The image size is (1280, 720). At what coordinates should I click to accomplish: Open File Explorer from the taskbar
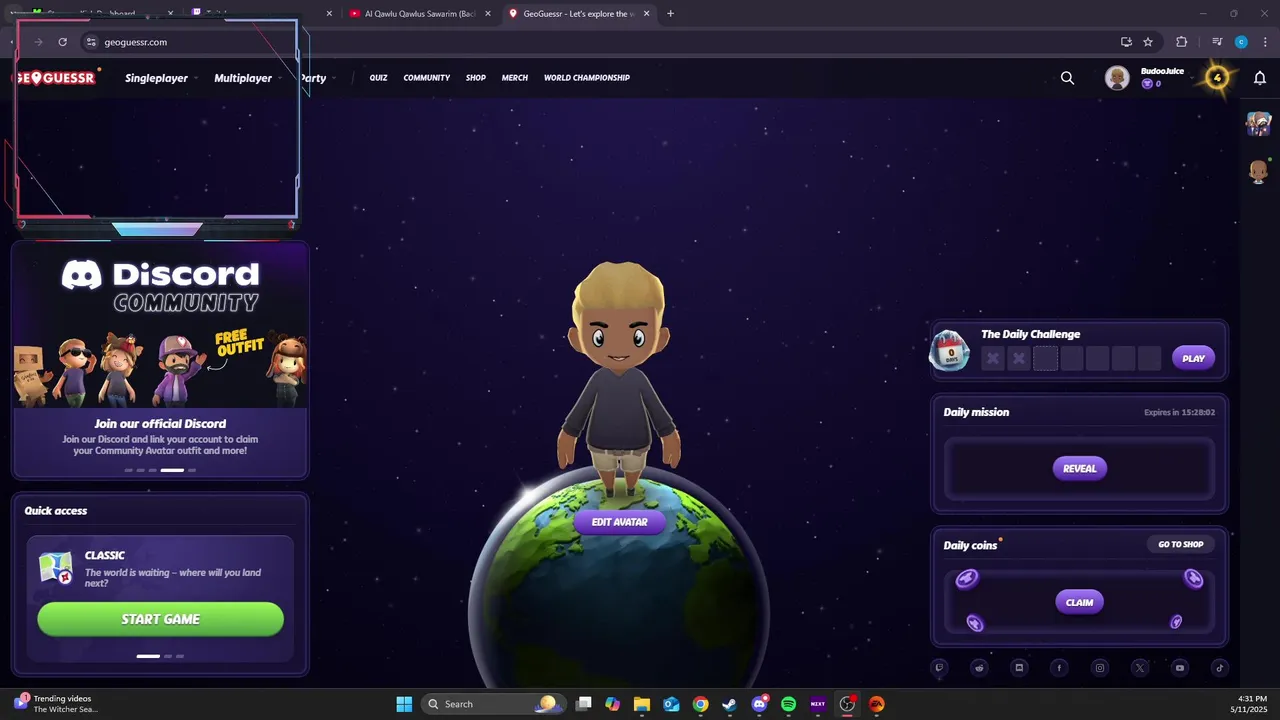[642, 704]
